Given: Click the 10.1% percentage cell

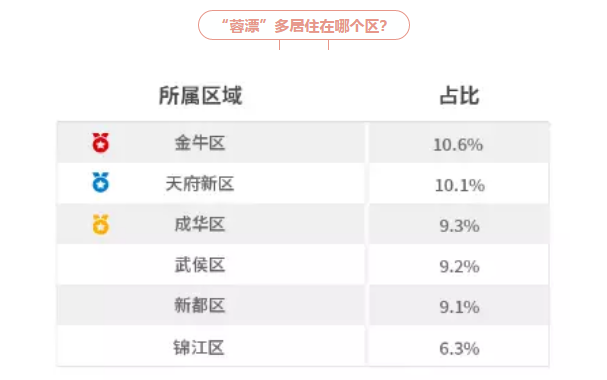Looking at the screenshot, I should pos(460,185).
